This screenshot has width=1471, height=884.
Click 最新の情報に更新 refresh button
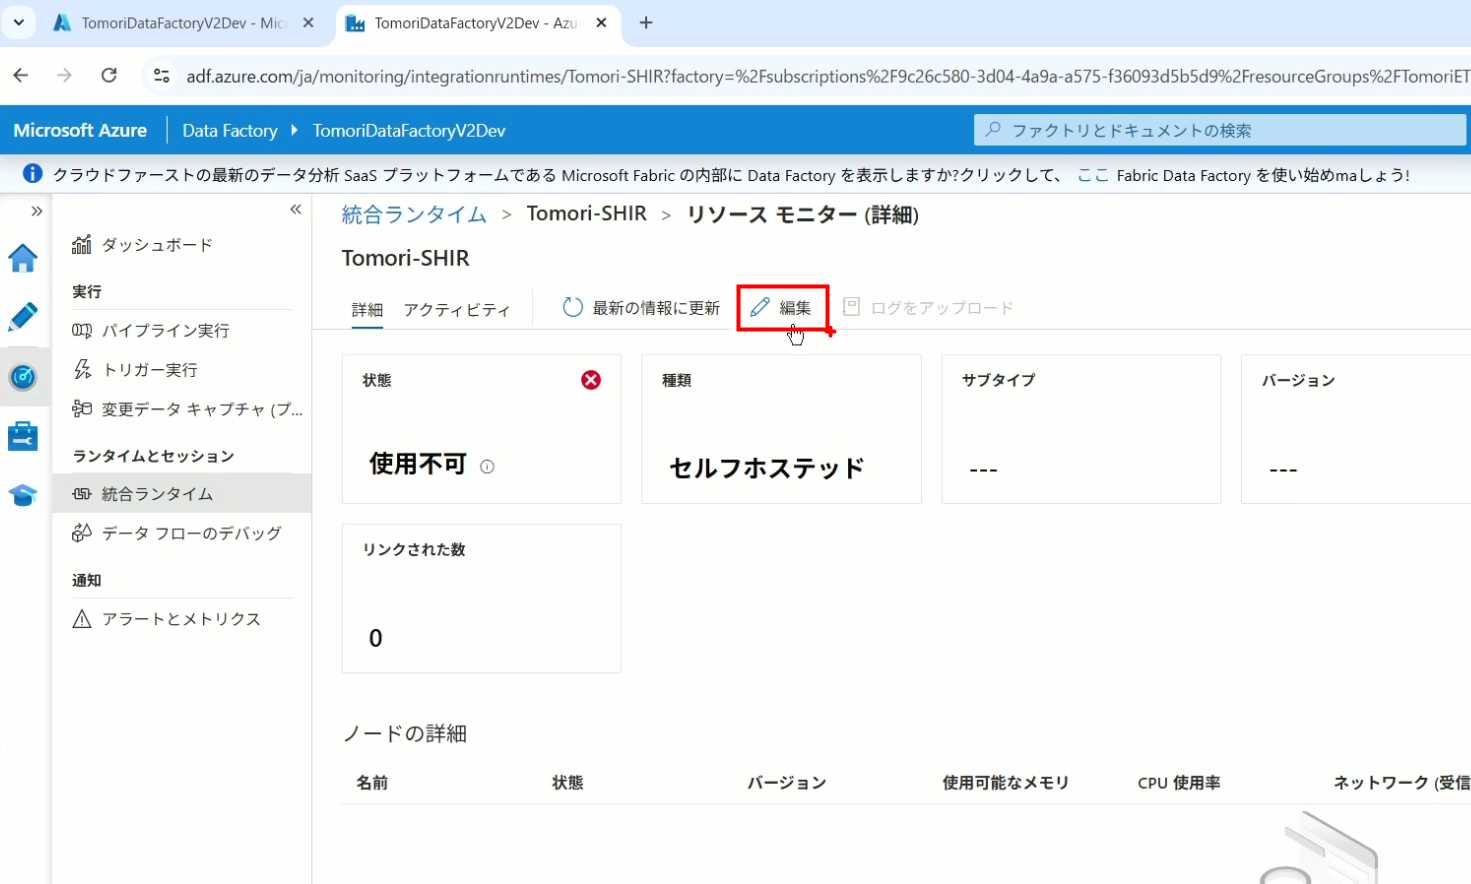click(641, 308)
